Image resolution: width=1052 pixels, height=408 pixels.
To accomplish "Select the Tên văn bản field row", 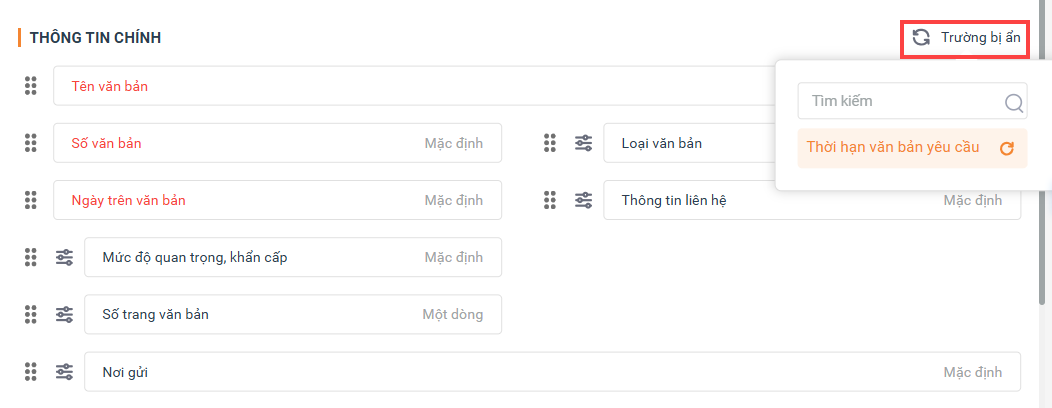I will (400, 86).
